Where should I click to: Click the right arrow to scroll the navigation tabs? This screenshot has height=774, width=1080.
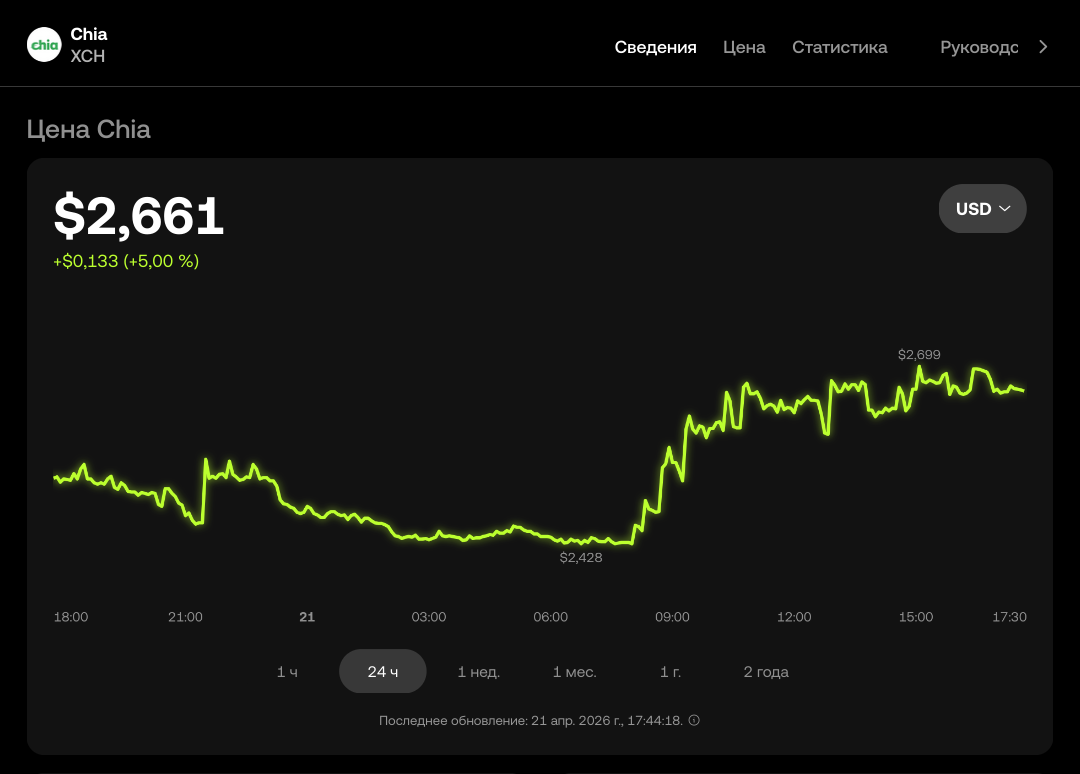1043,47
